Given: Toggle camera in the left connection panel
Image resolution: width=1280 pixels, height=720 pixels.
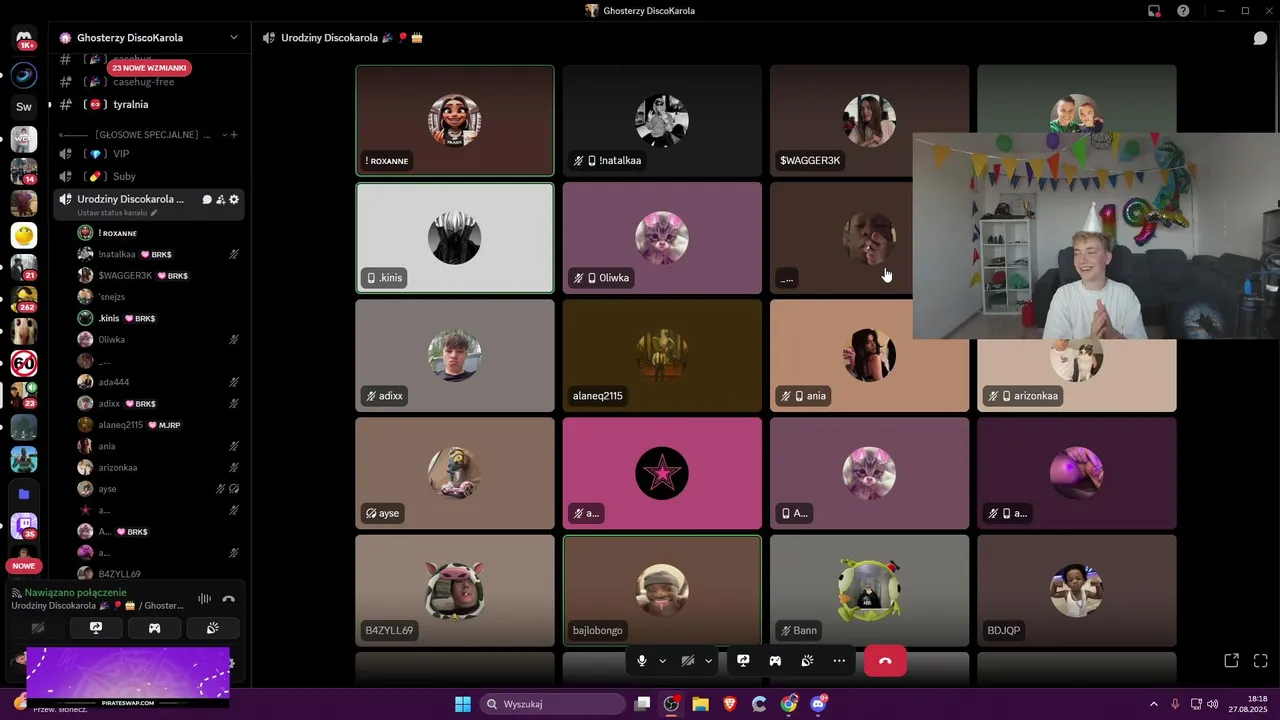Looking at the screenshot, I should (38, 628).
